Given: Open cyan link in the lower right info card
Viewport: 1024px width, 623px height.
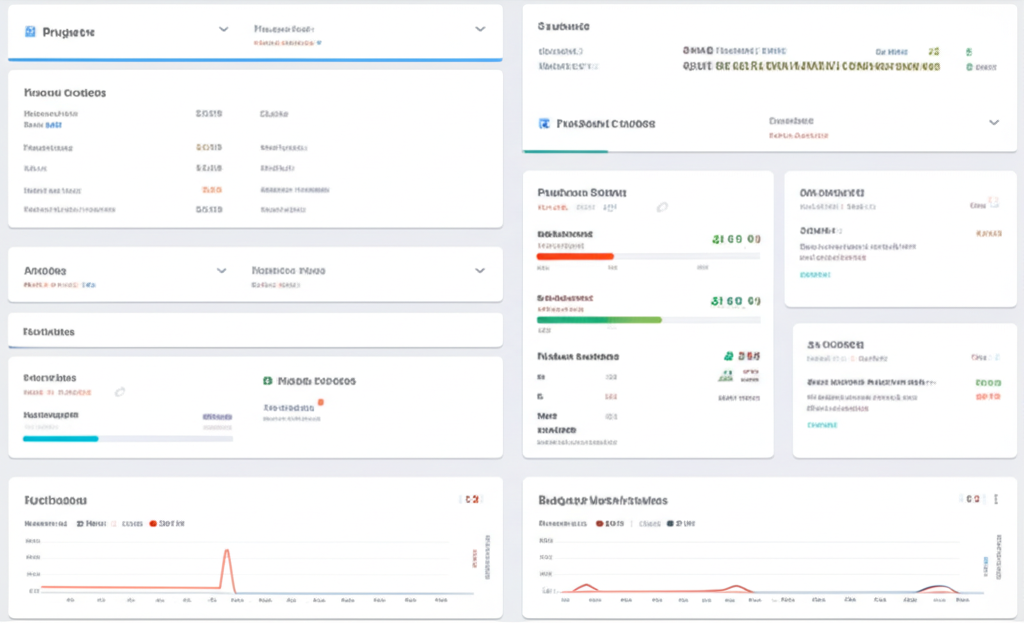Looking at the screenshot, I should 822,425.
